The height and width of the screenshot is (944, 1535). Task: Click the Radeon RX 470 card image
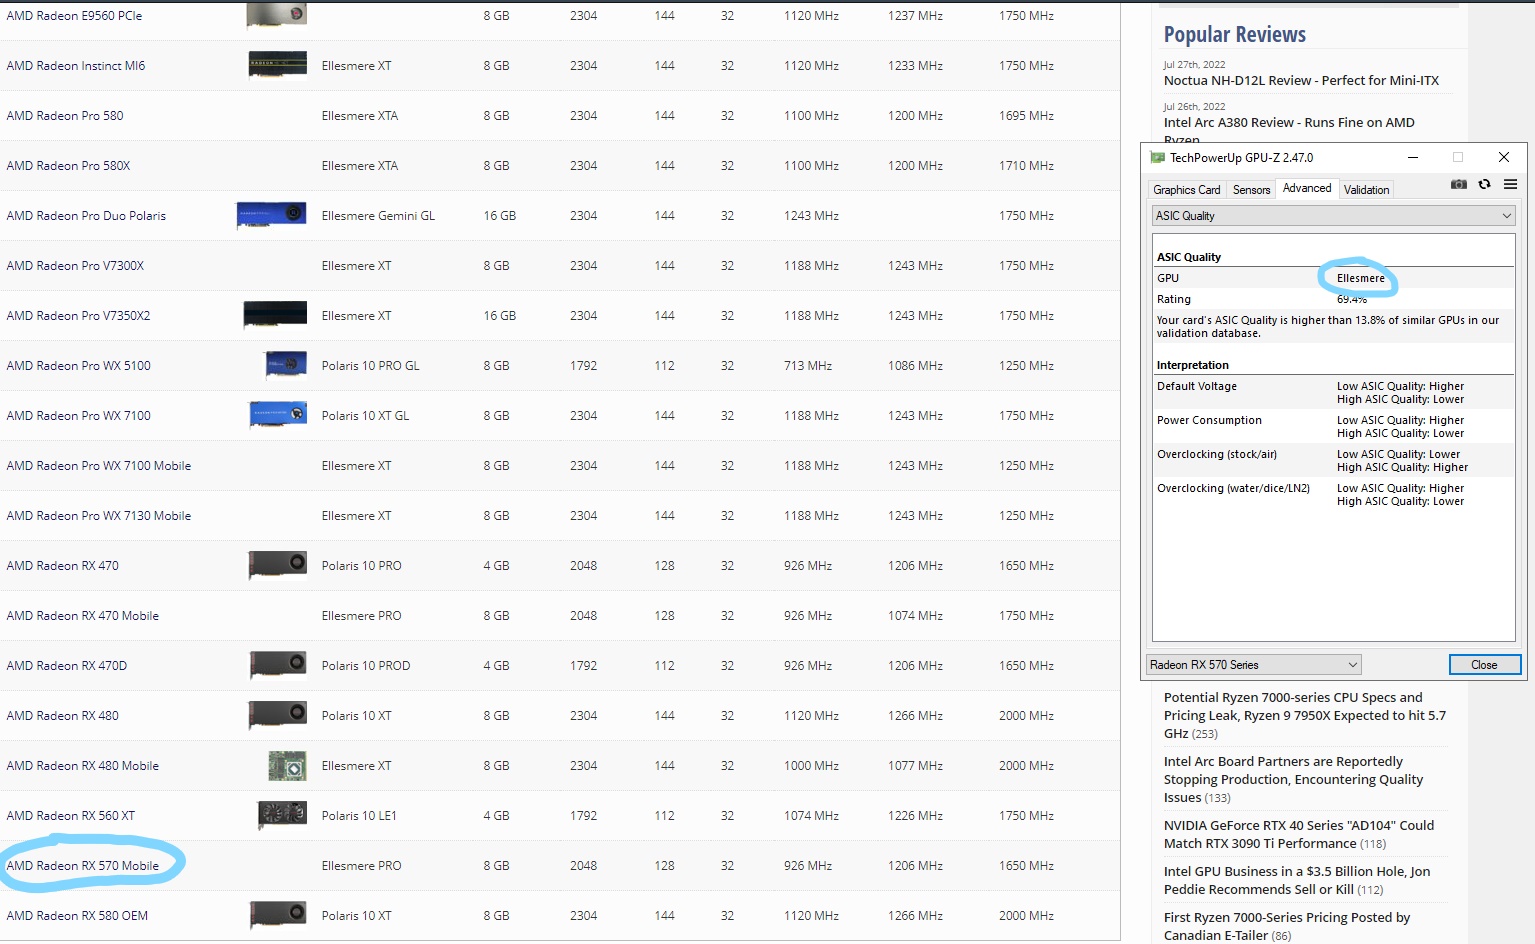pos(277,565)
